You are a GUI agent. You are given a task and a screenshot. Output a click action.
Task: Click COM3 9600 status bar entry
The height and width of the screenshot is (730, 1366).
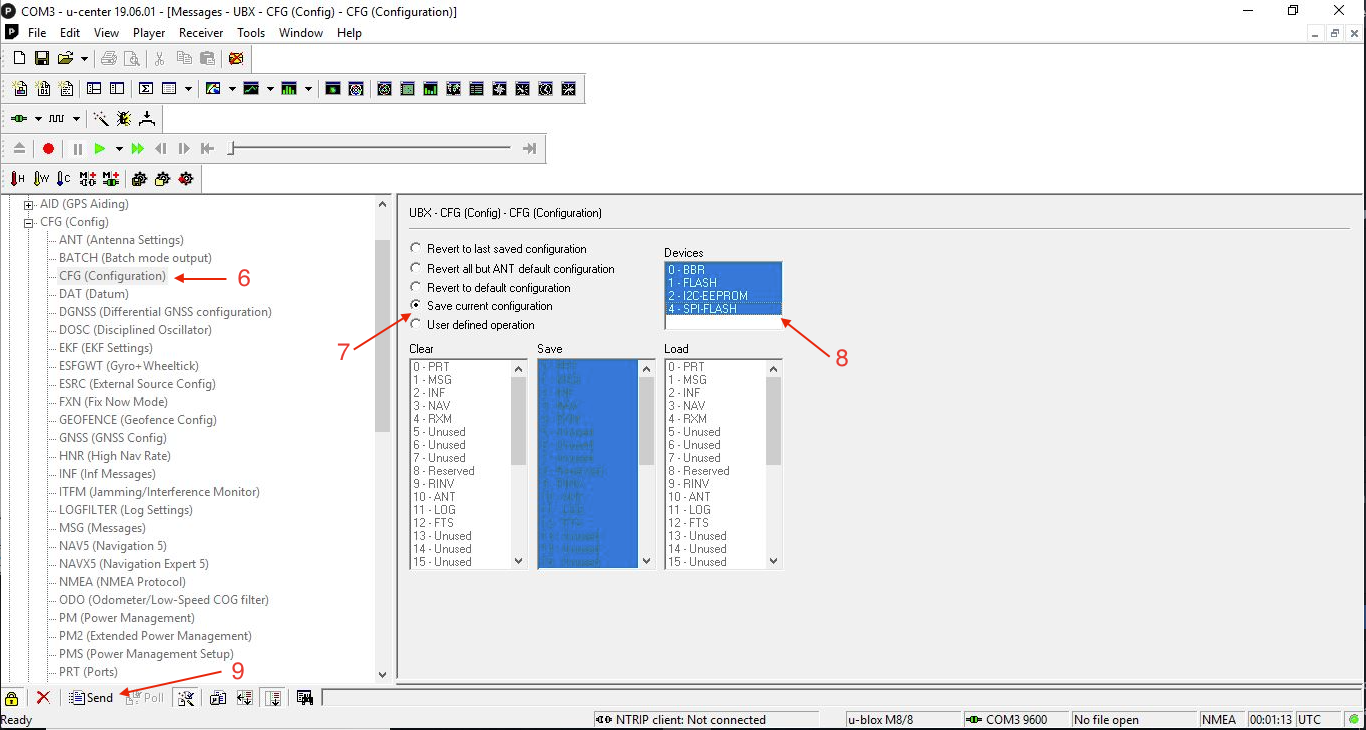click(1015, 720)
